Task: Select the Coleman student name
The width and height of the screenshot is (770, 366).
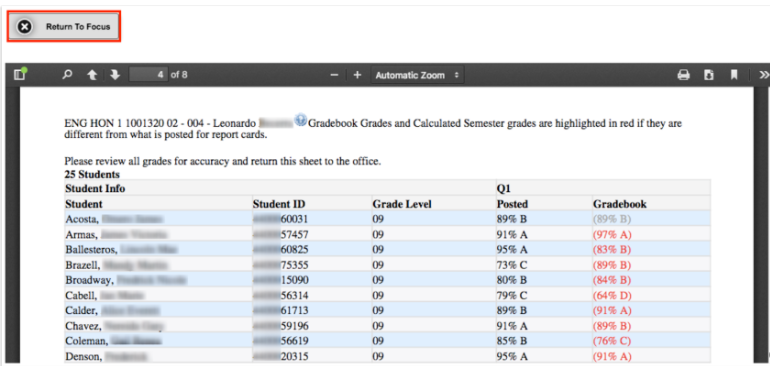Action: (113, 341)
